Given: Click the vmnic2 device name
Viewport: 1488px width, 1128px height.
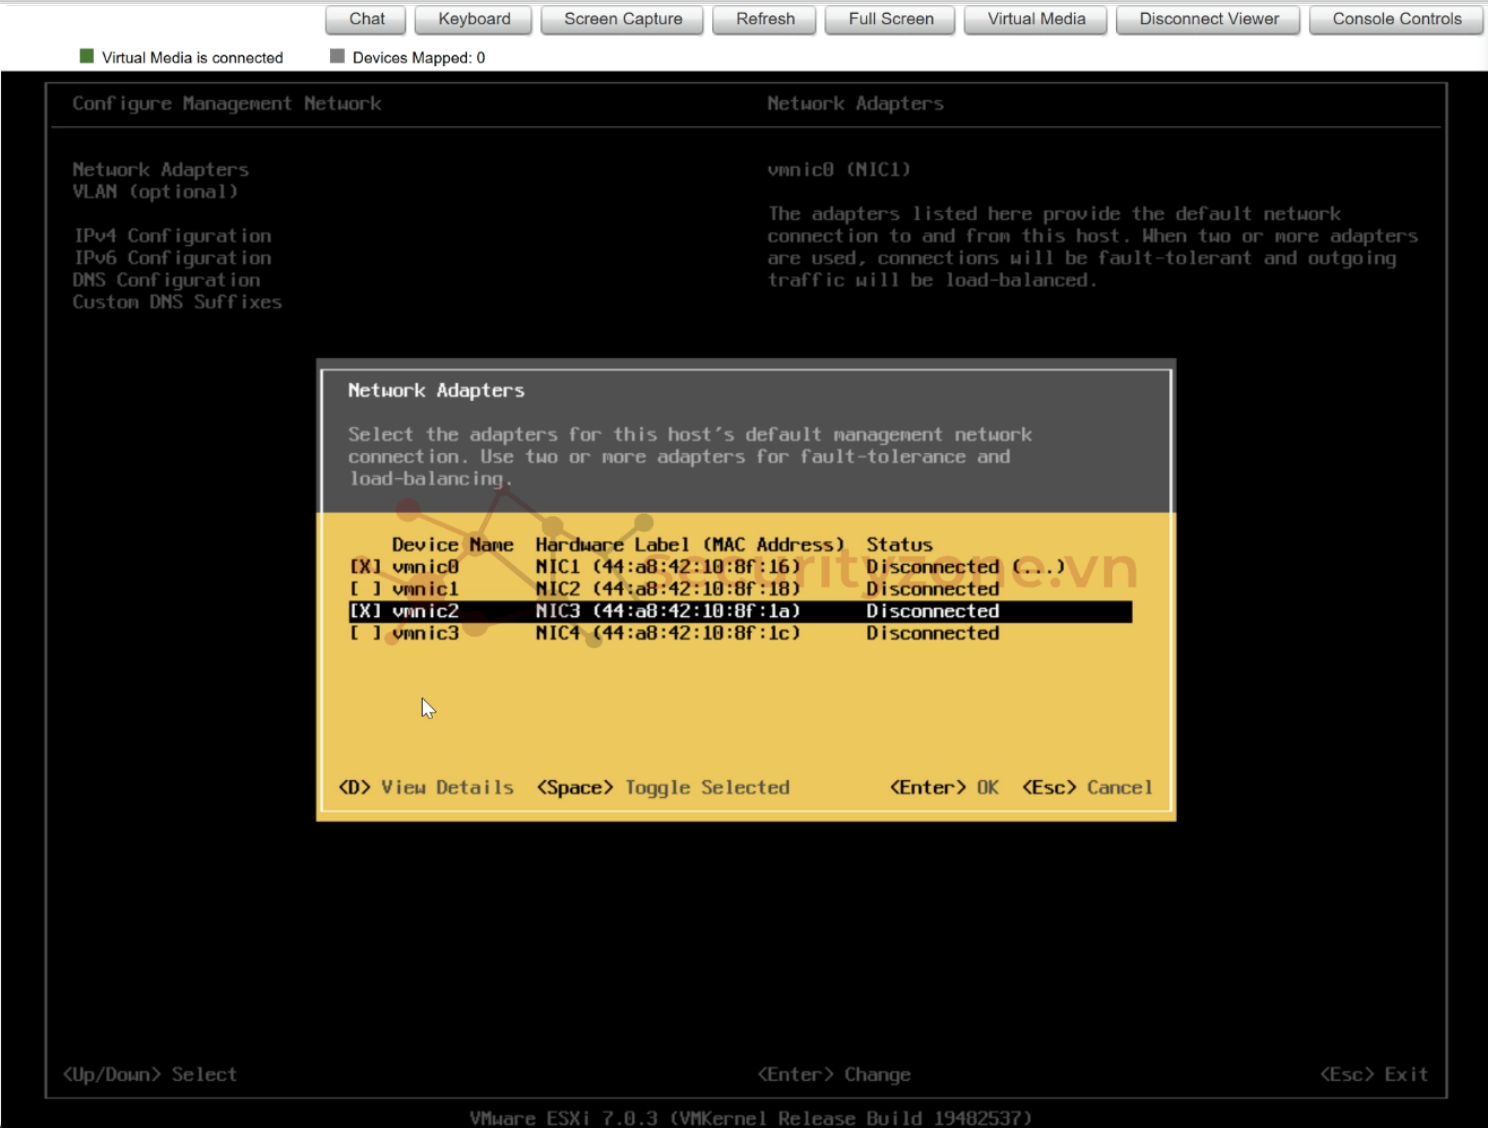Looking at the screenshot, I should pos(425,611).
